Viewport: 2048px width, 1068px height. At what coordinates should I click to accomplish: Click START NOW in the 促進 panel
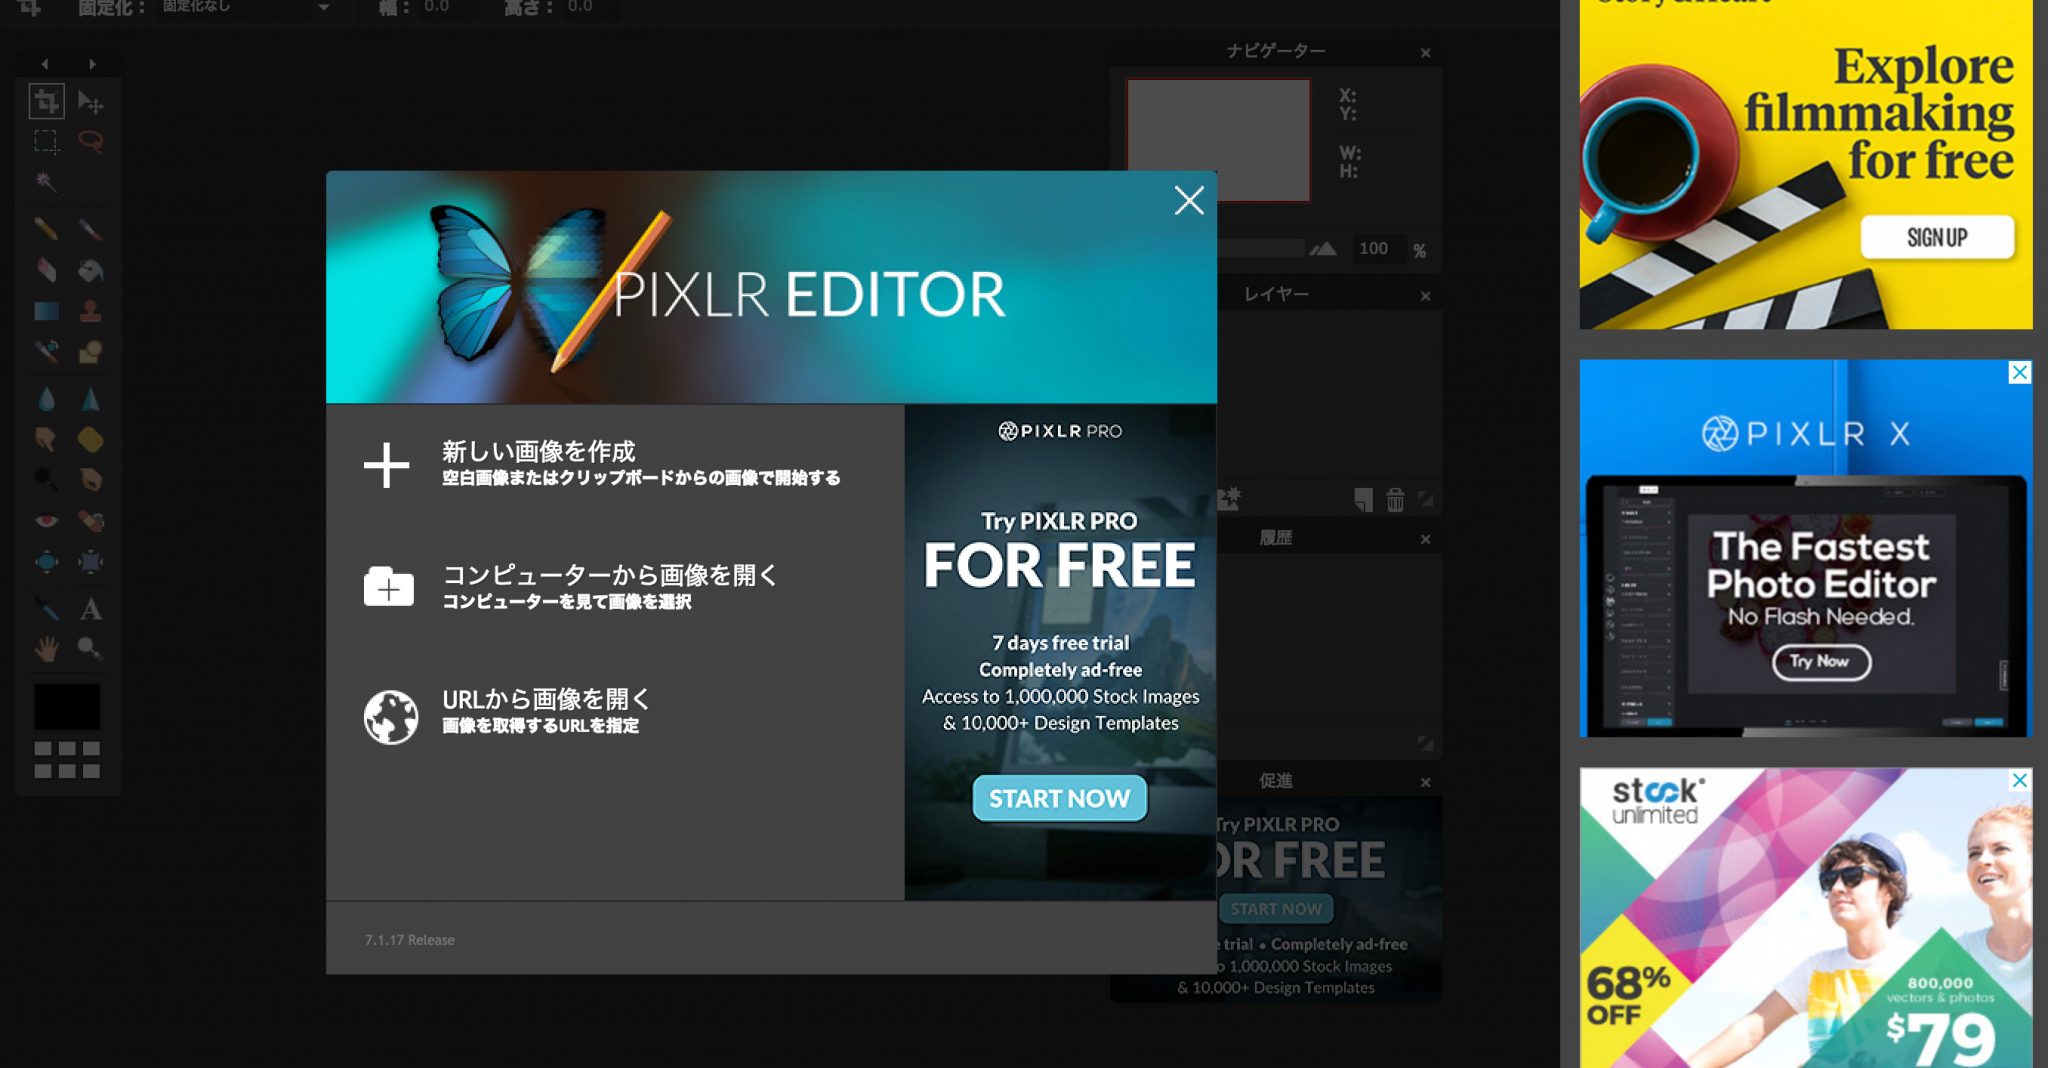click(1276, 909)
